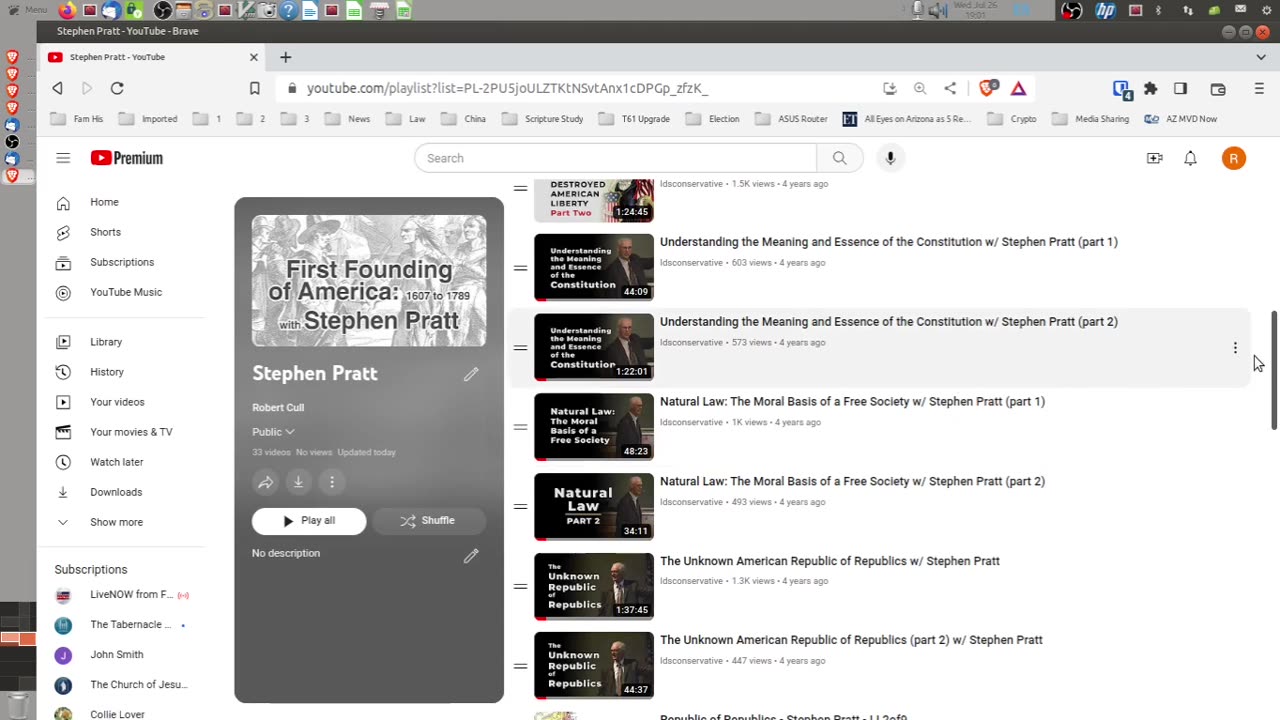The height and width of the screenshot is (720, 1280).
Task: Open YouTube notifications bell
Action: (1190, 158)
